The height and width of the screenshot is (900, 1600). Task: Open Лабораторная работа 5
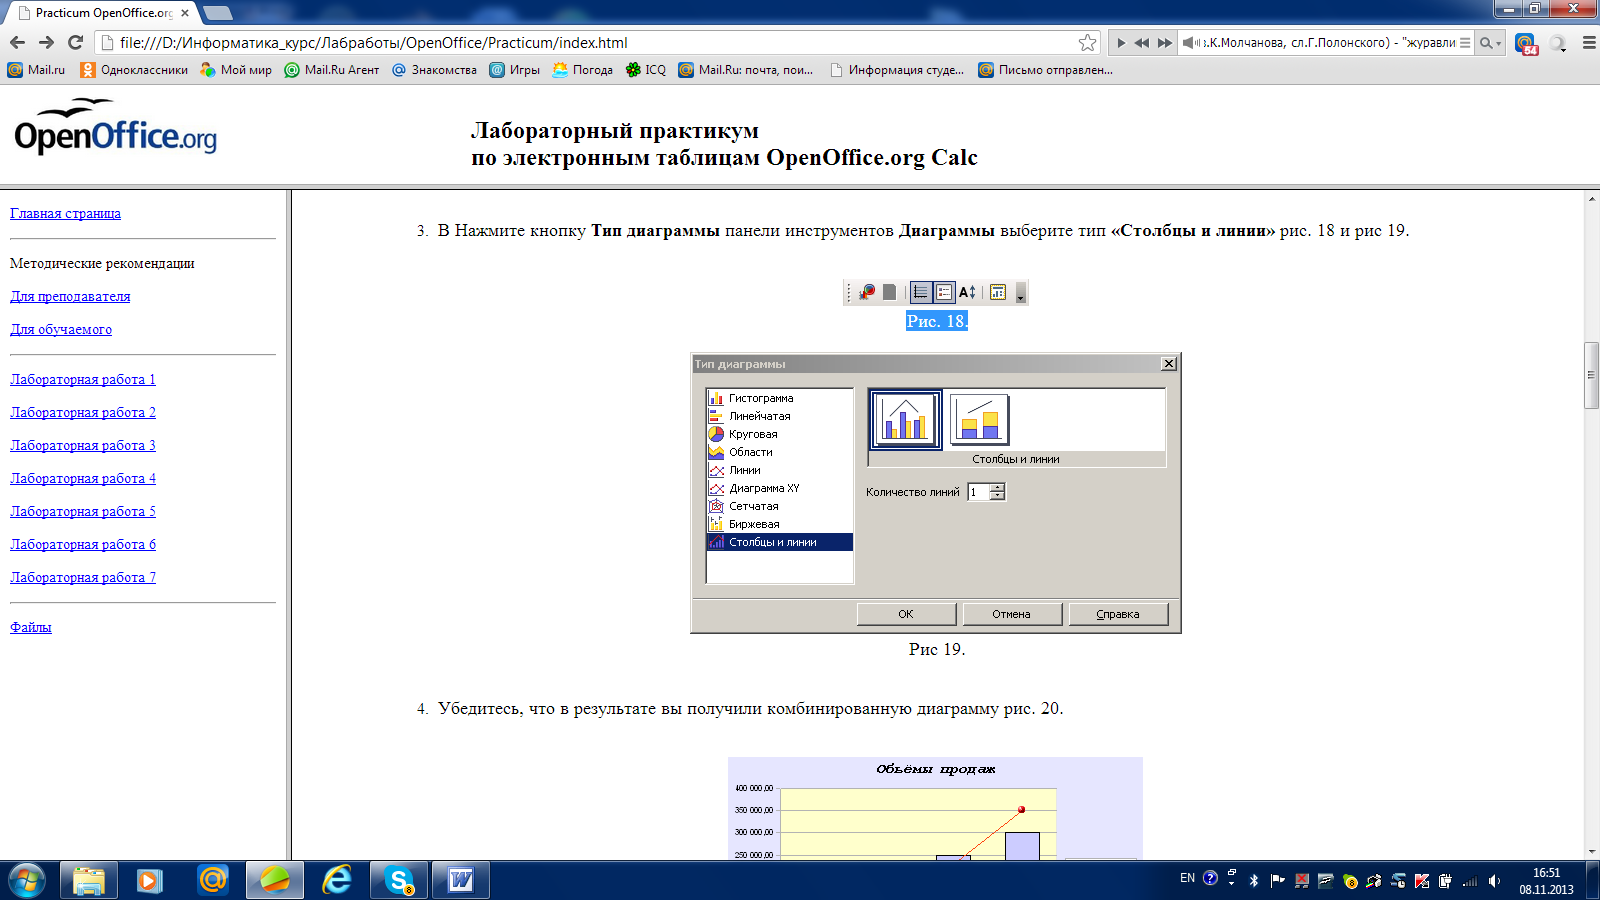pyautogui.click(x=83, y=511)
